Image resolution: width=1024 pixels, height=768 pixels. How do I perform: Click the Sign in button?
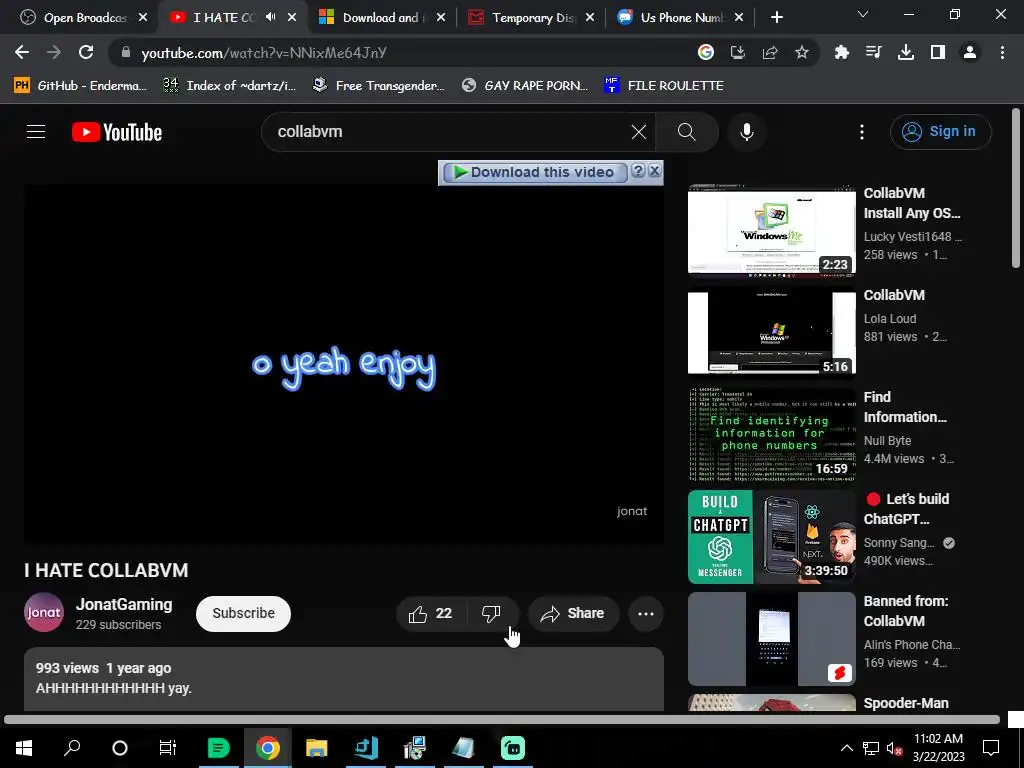pyautogui.click(x=940, y=132)
